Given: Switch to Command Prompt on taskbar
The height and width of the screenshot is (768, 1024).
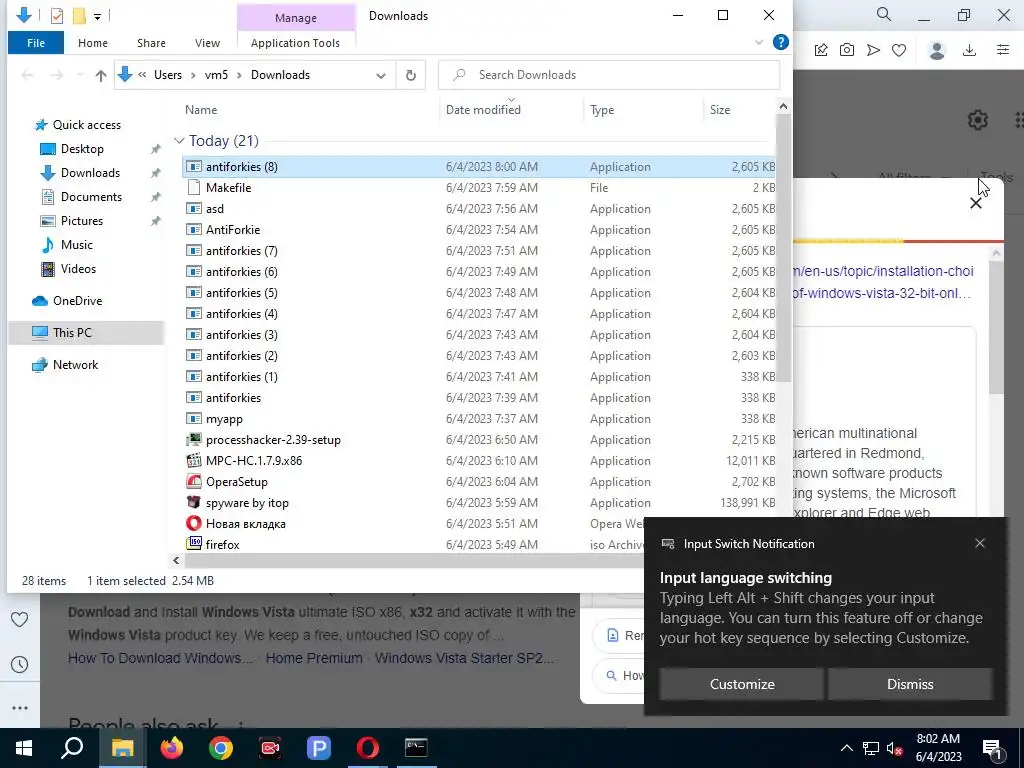Looking at the screenshot, I should point(416,748).
